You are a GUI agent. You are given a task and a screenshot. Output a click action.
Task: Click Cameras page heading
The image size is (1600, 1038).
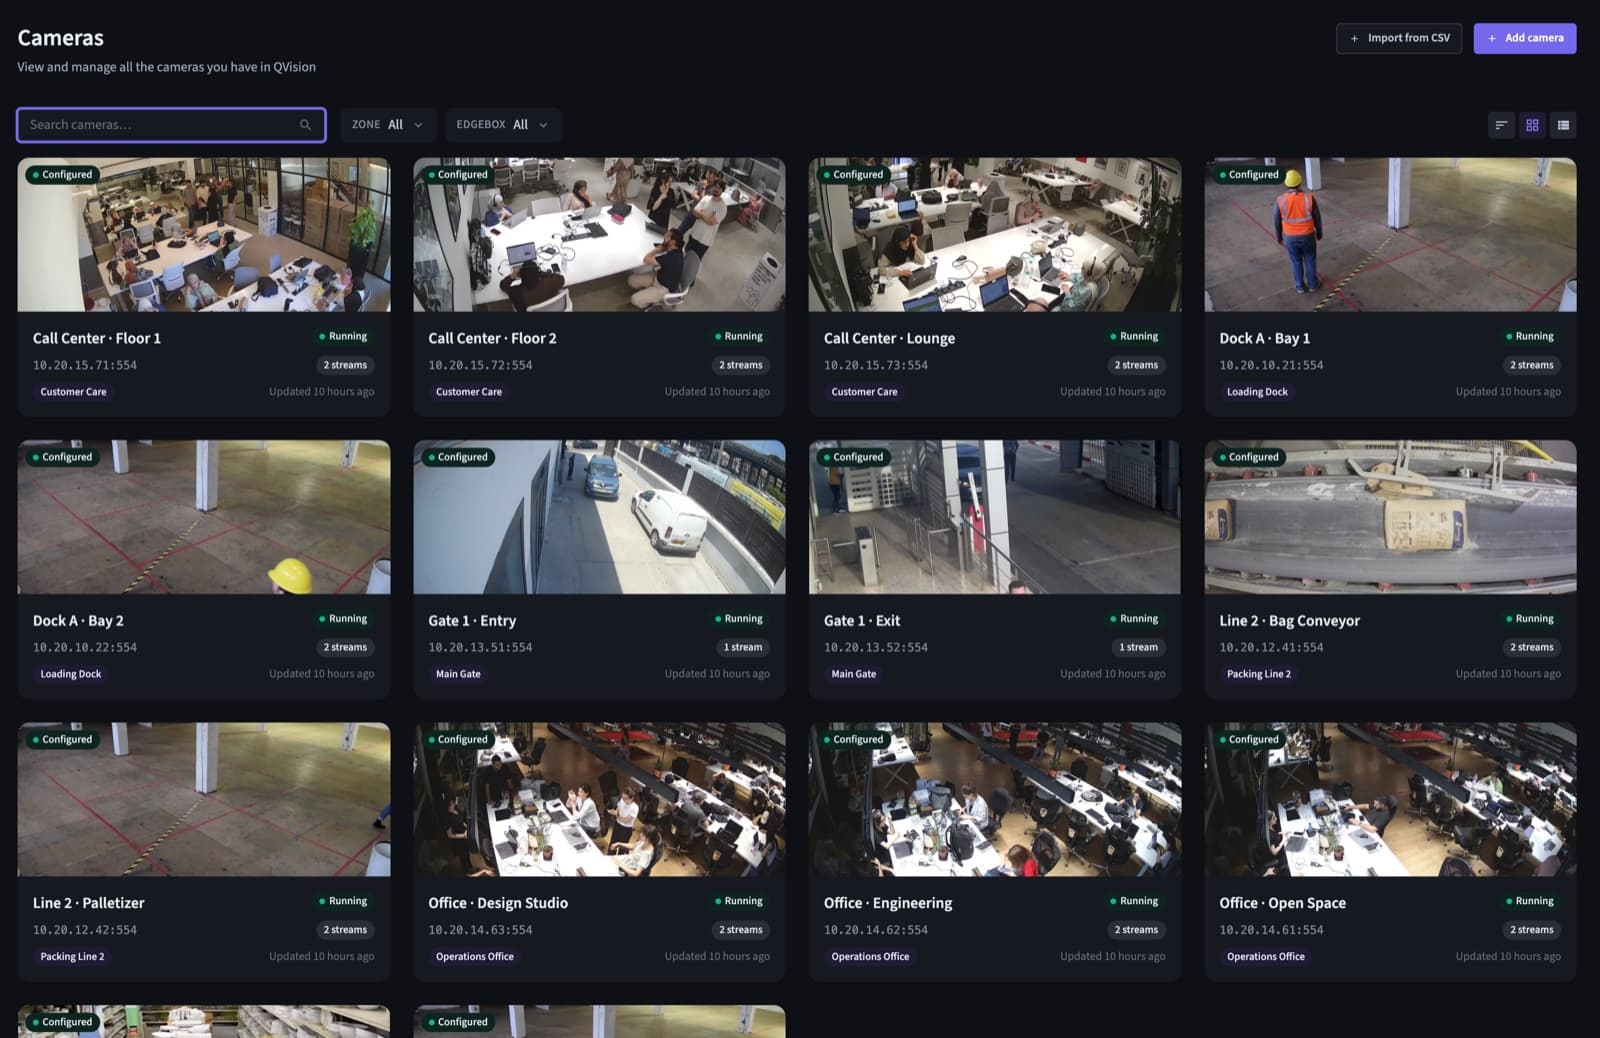click(x=61, y=38)
